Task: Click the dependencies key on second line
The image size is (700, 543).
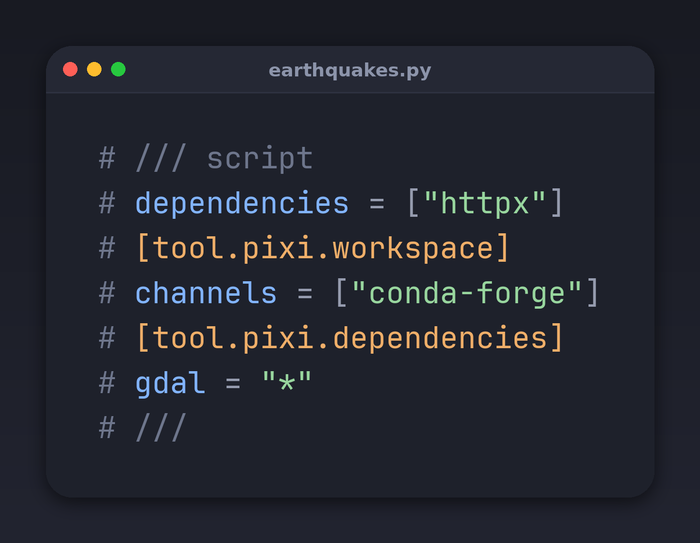Action: point(242,204)
